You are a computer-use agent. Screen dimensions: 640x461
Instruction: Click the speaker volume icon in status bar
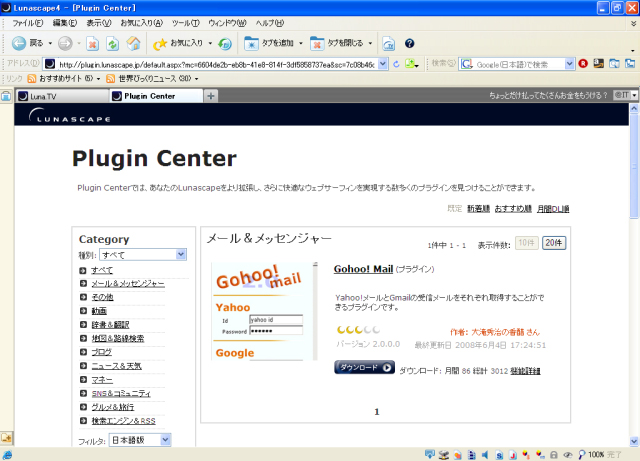coord(485,454)
